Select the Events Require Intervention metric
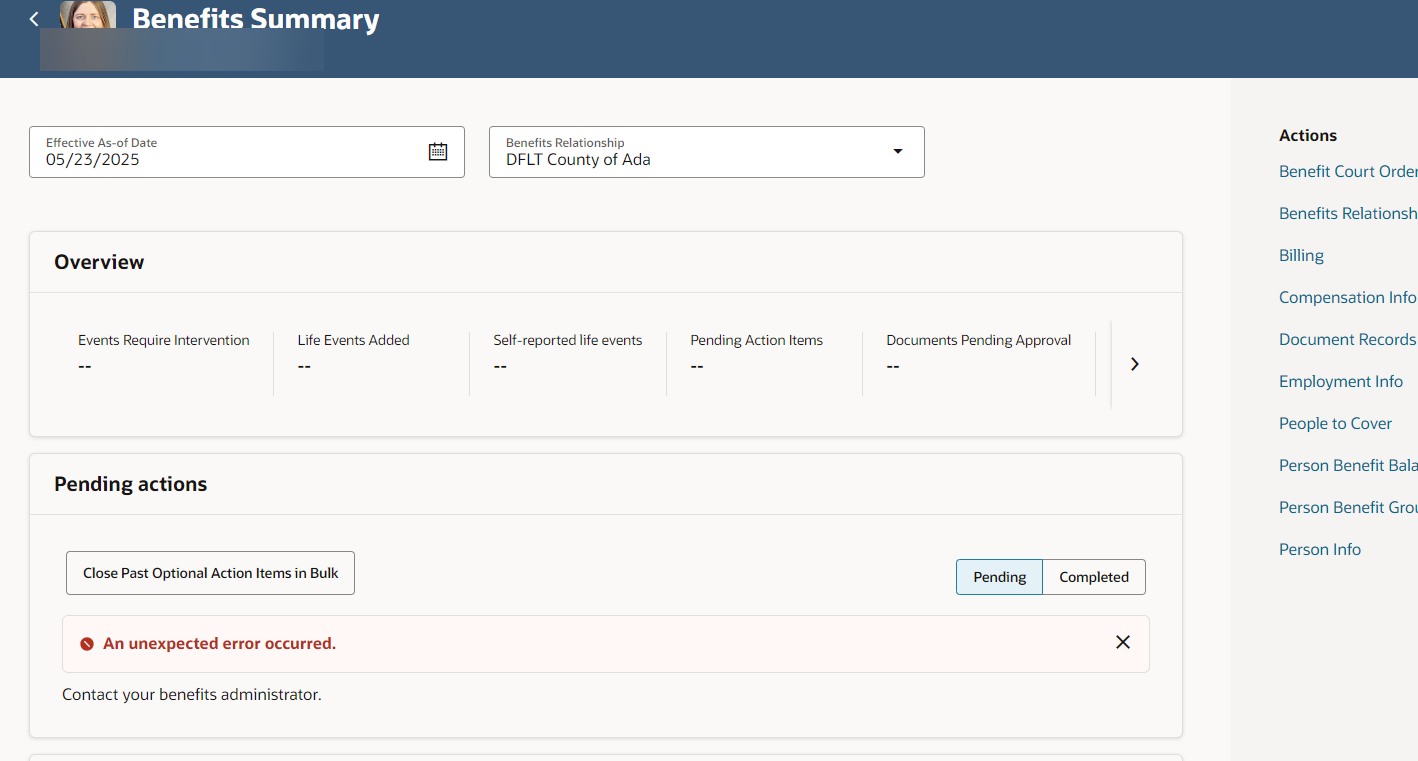 click(x=163, y=352)
